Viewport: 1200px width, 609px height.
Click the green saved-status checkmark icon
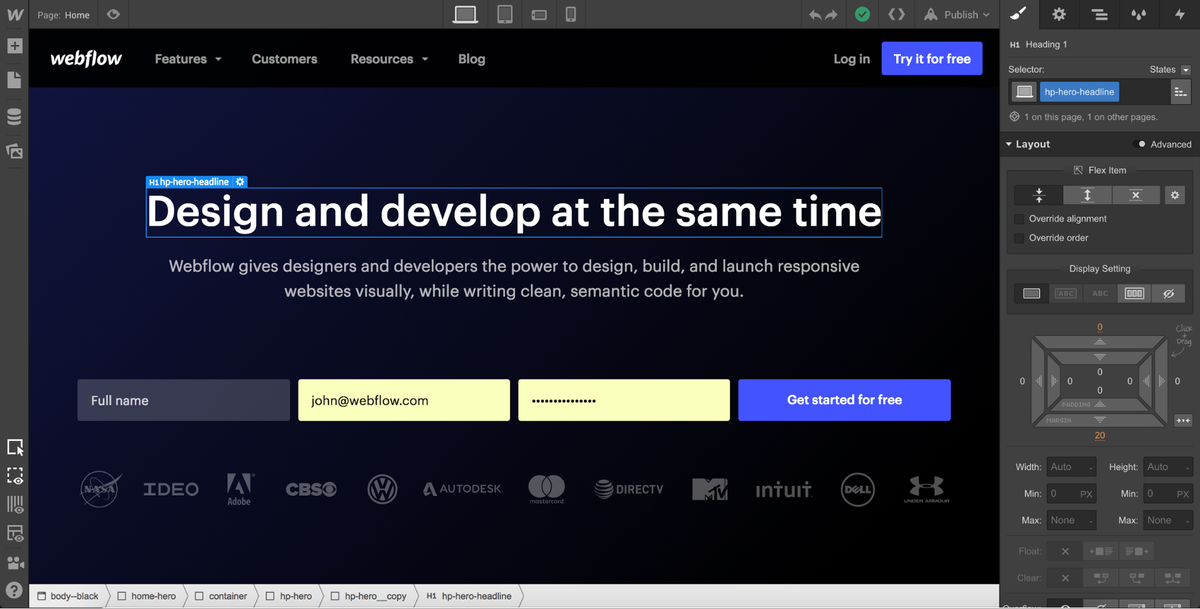[x=862, y=14]
